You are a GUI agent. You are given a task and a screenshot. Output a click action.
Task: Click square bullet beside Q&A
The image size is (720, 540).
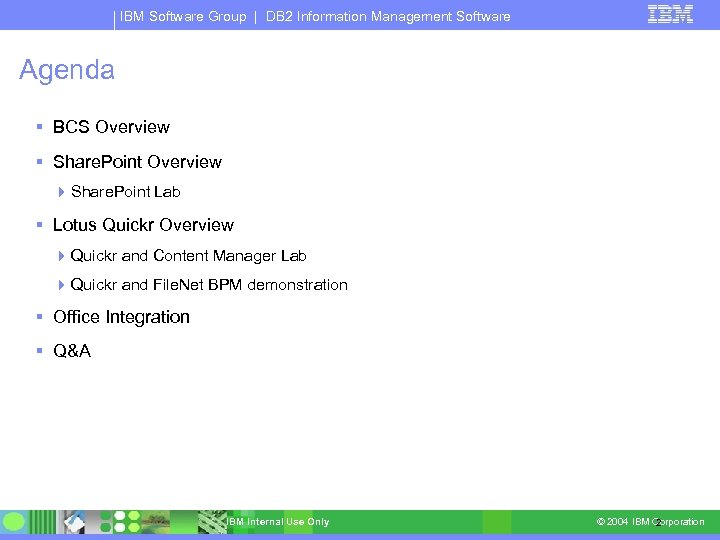click(x=39, y=351)
